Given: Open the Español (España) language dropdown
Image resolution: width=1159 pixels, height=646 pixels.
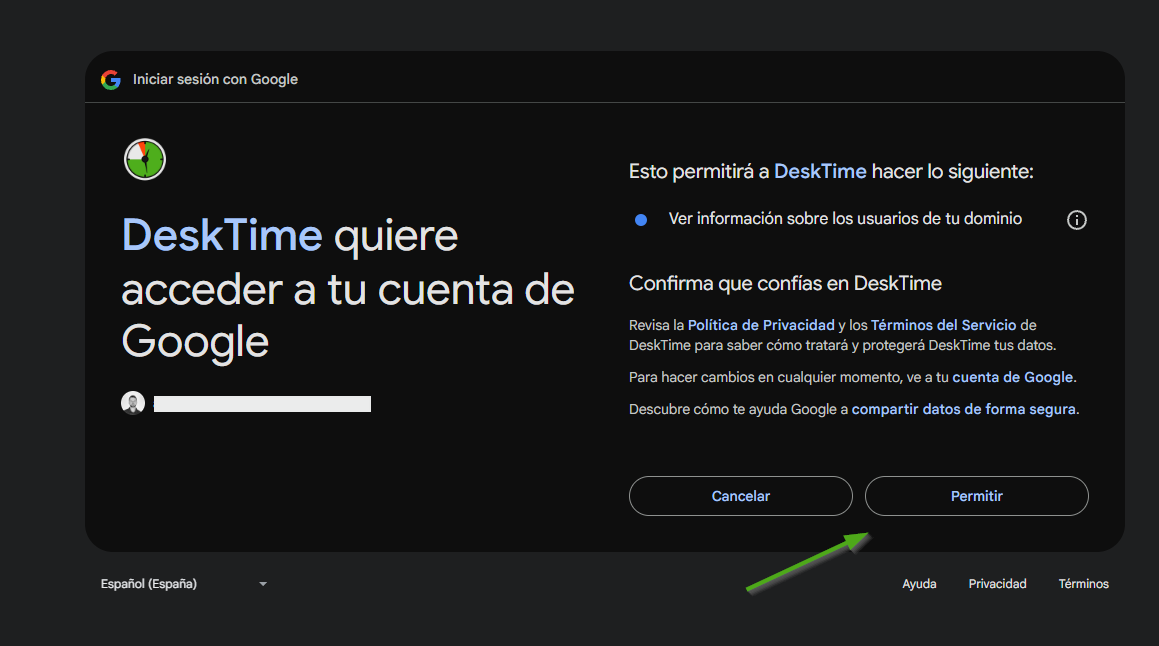Looking at the screenshot, I should click(150, 584).
